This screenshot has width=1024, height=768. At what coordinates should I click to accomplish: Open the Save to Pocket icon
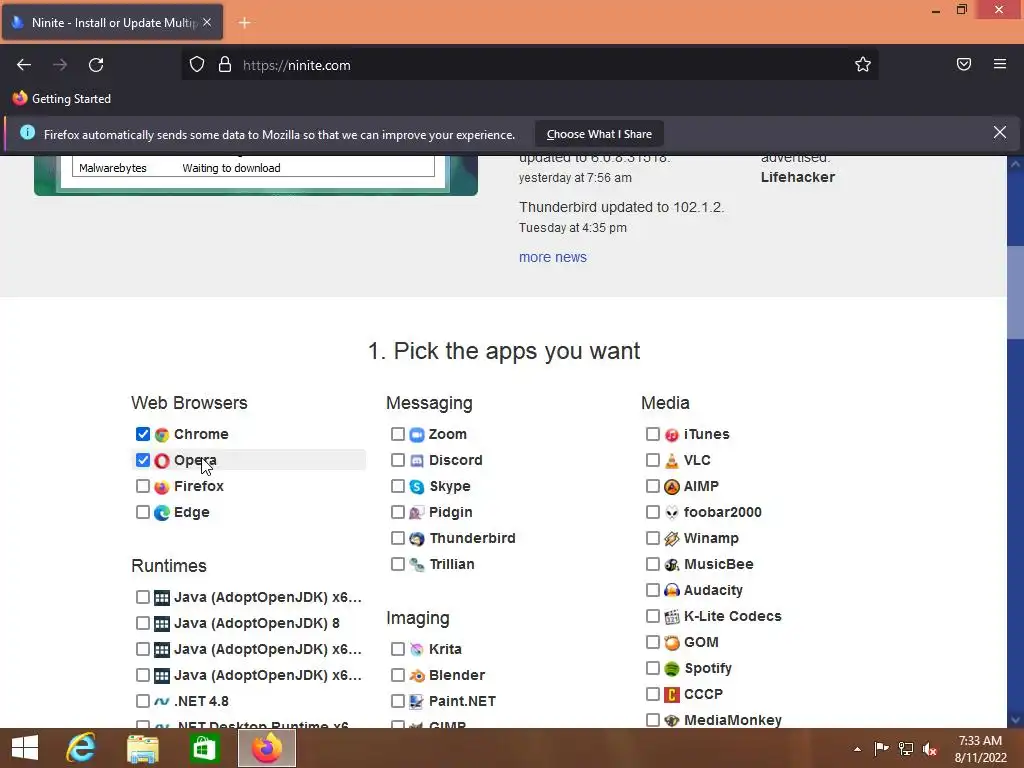964,64
